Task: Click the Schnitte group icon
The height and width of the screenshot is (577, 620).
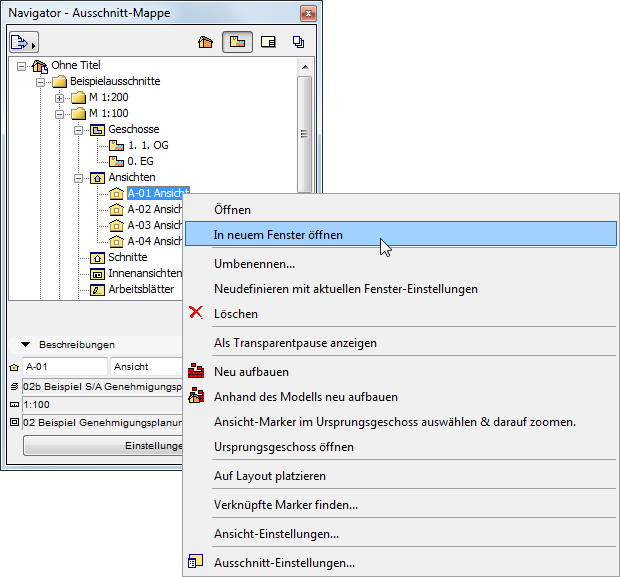Action: click(x=97, y=258)
